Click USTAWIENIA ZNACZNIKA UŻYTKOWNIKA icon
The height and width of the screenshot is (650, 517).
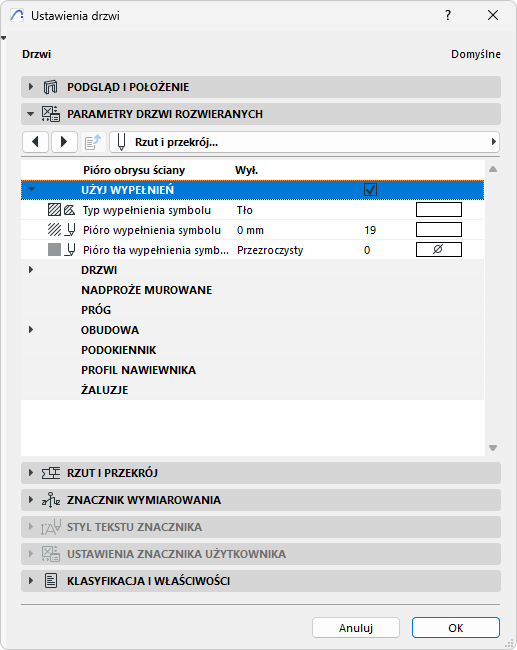51,554
